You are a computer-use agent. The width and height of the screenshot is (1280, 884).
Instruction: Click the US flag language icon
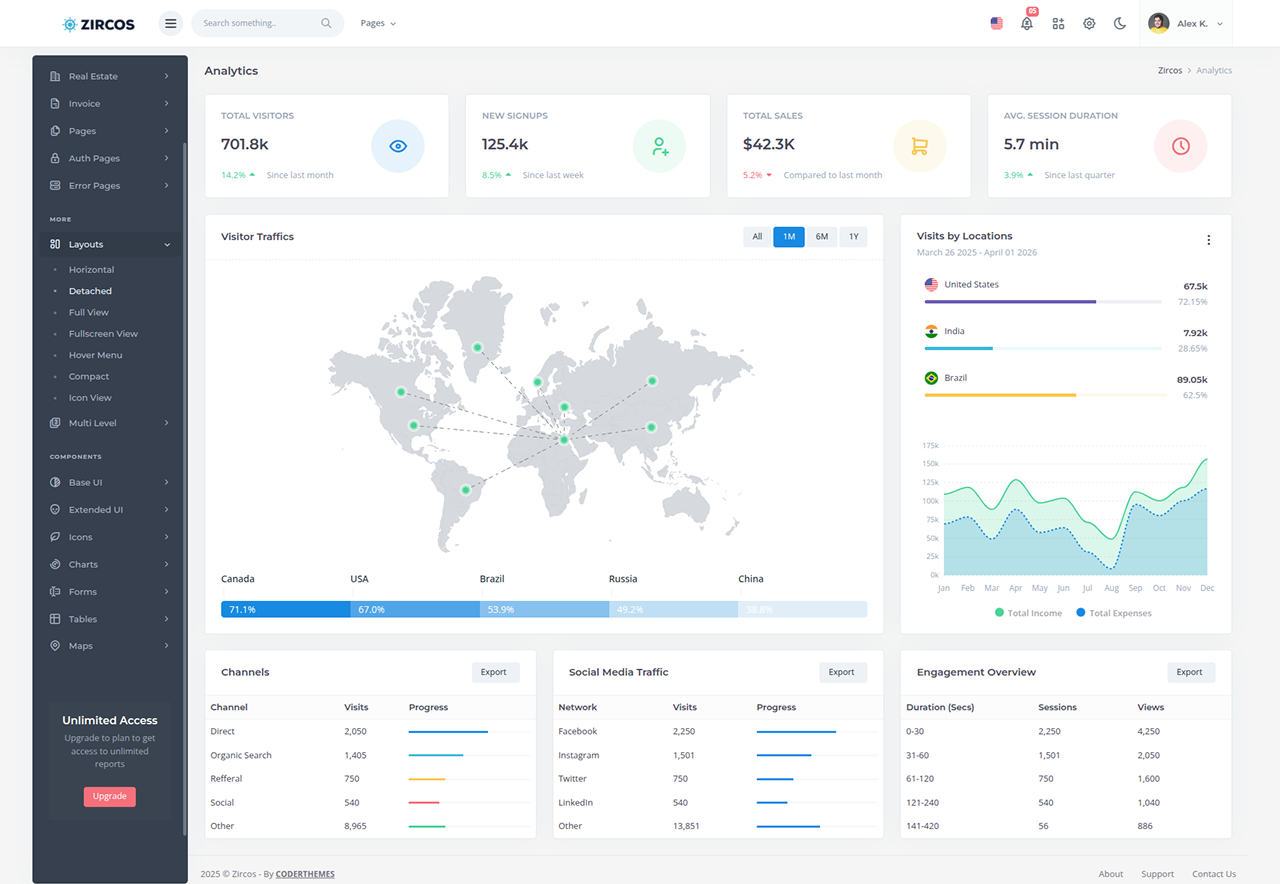(x=996, y=23)
